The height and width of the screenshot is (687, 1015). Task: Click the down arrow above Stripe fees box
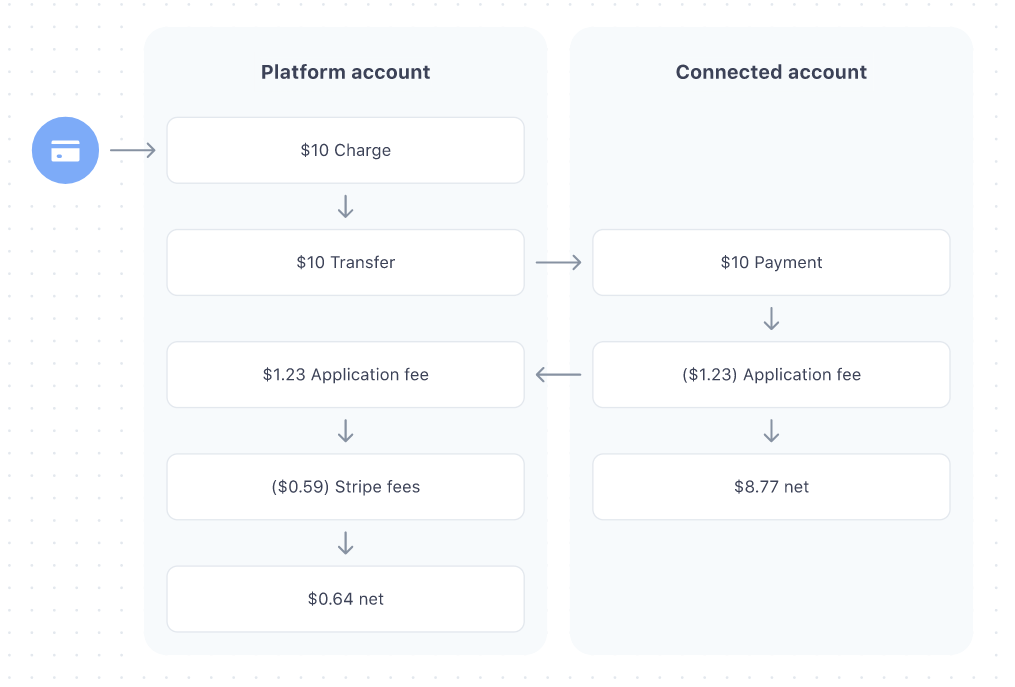[x=346, y=431]
